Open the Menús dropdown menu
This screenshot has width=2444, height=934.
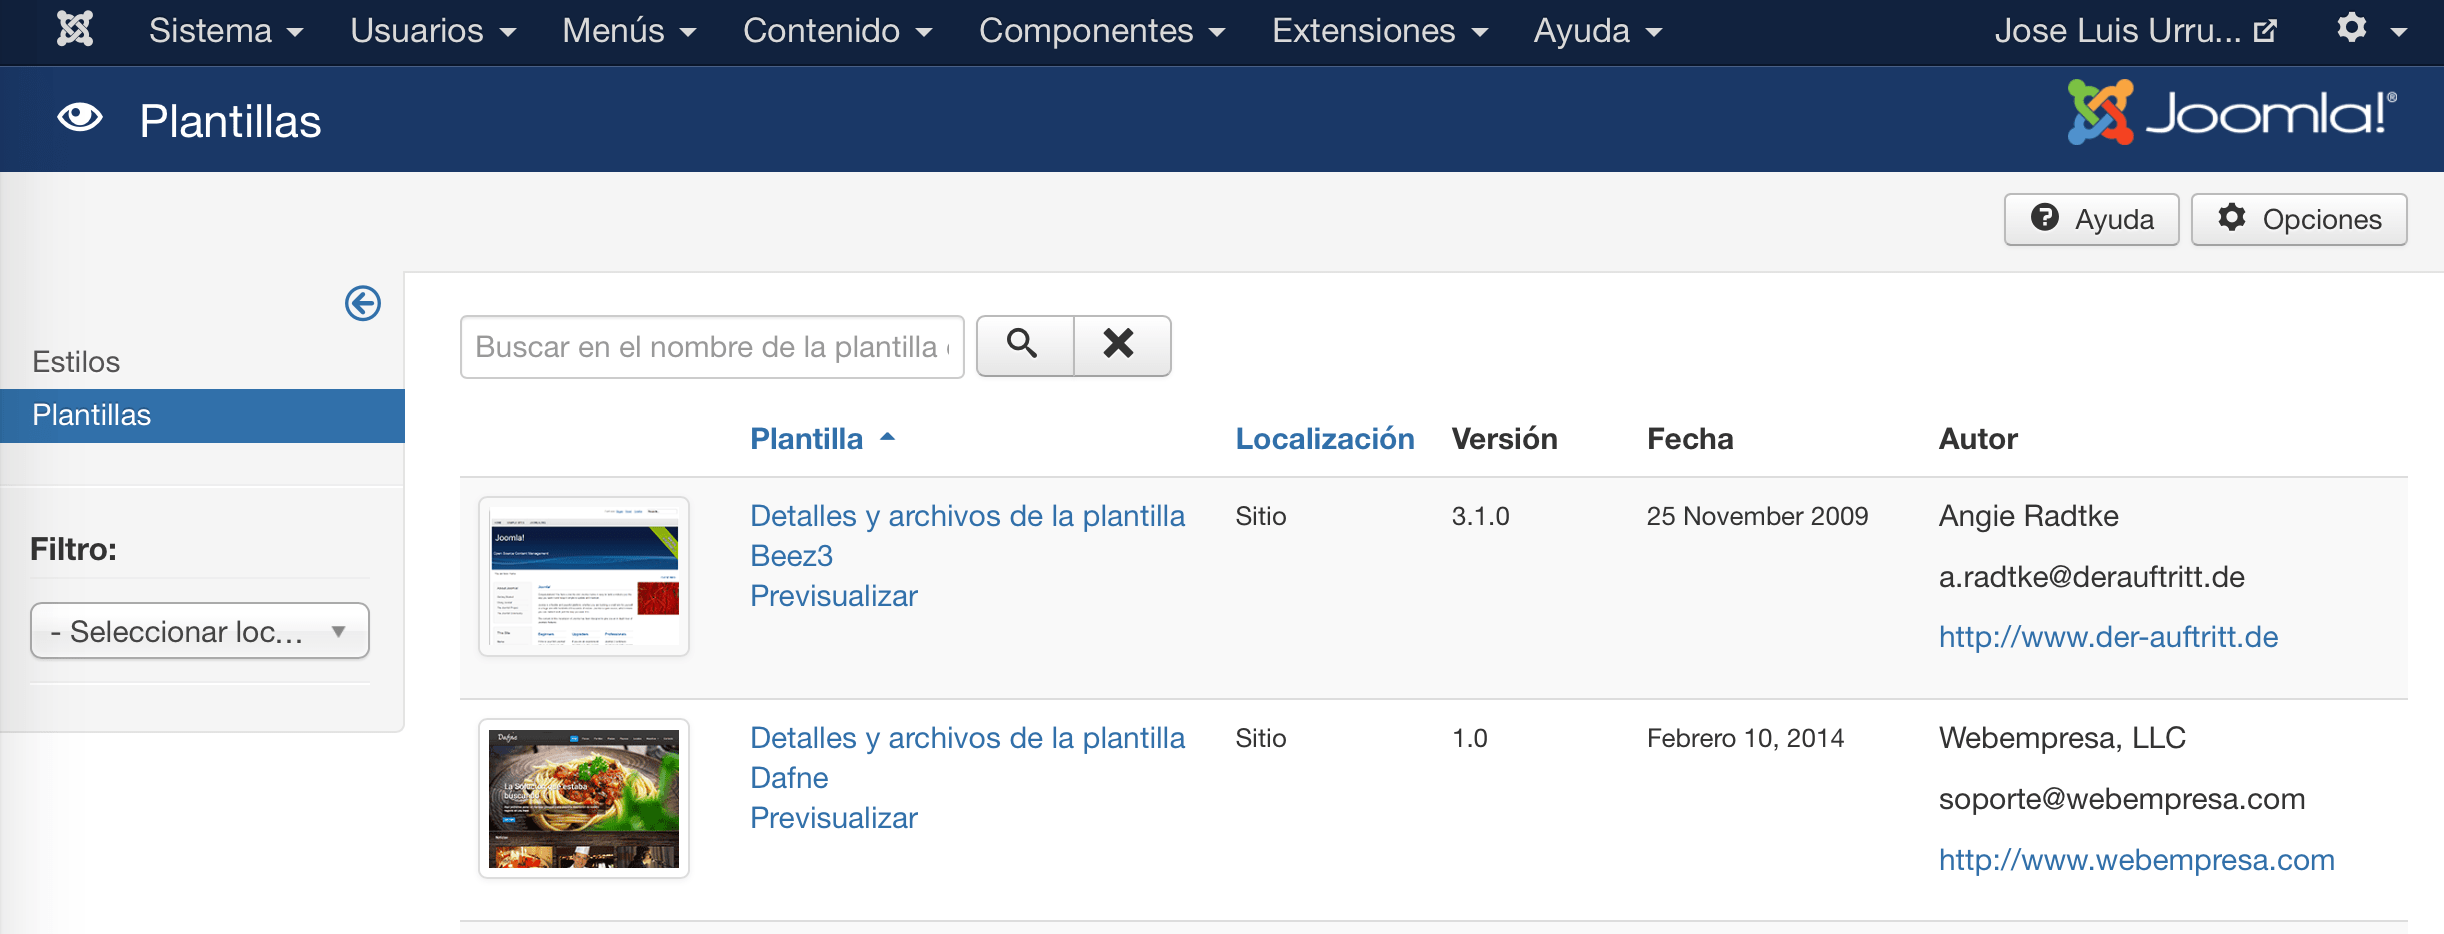click(628, 31)
